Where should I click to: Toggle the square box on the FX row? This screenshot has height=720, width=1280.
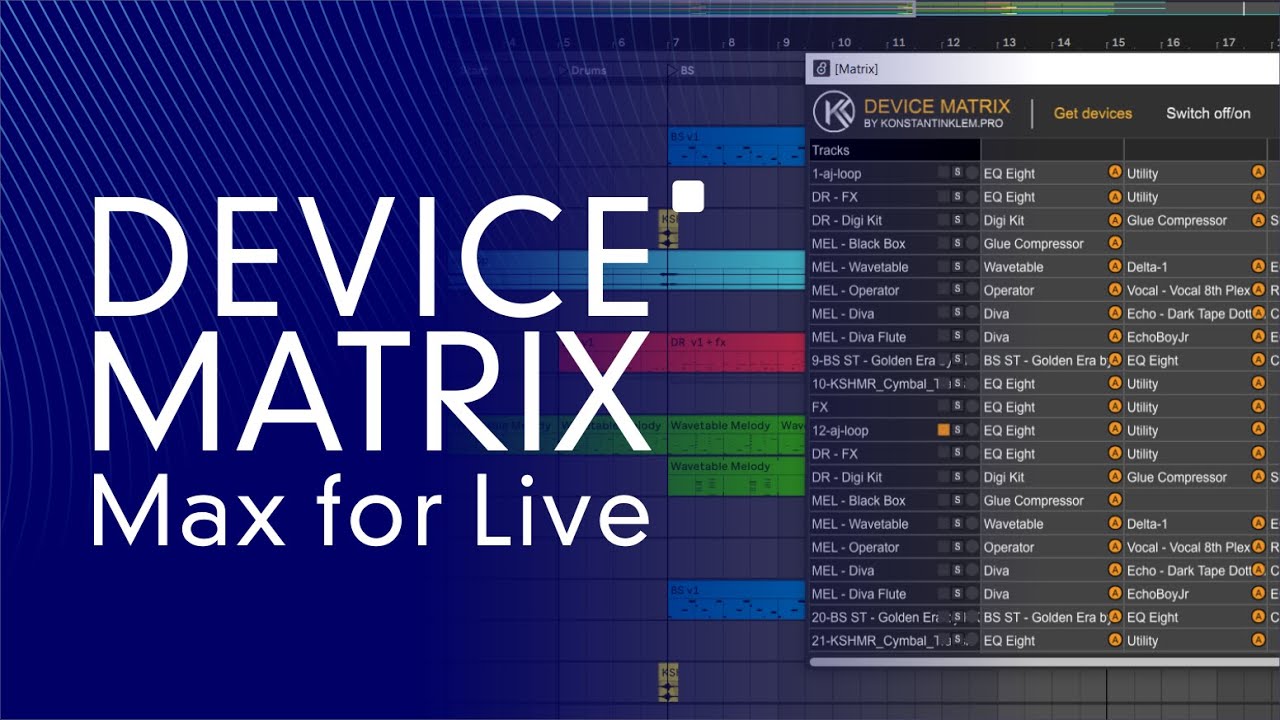coord(943,407)
